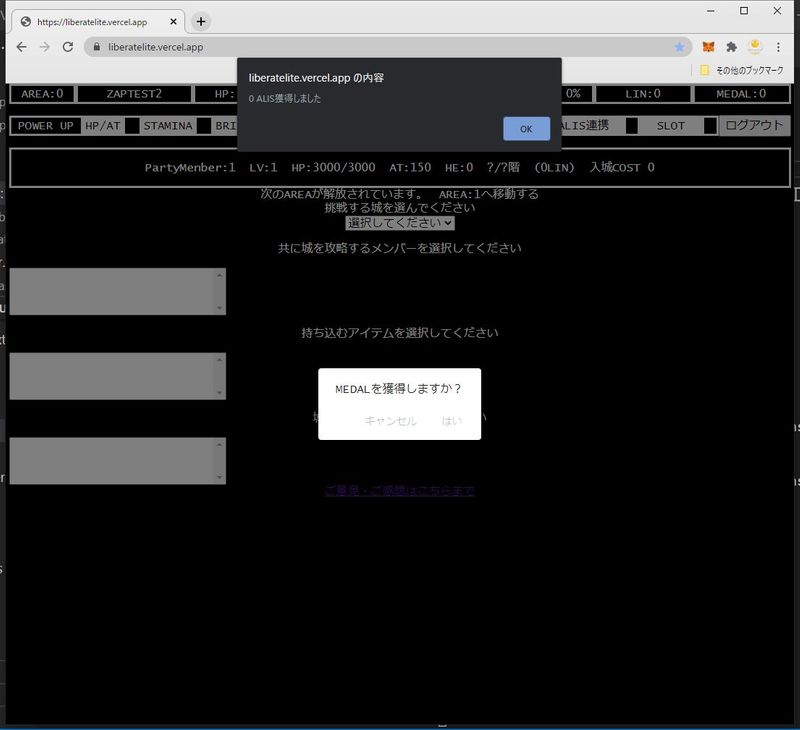Open a new tab with plus icon
Viewport: 800px width, 730px height.
[201, 21]
